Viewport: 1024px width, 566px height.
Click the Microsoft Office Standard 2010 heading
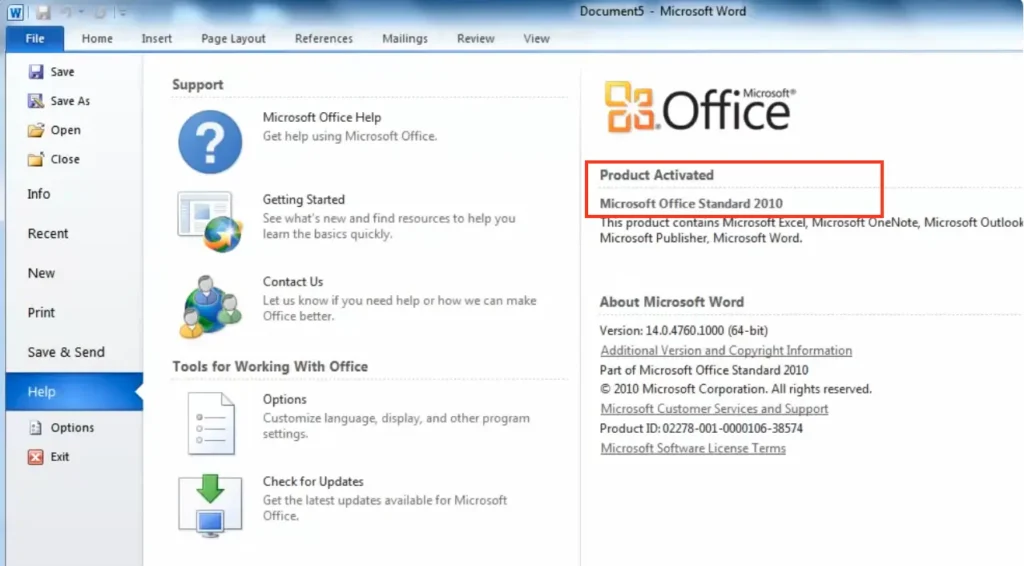click(x=691, y=204)
